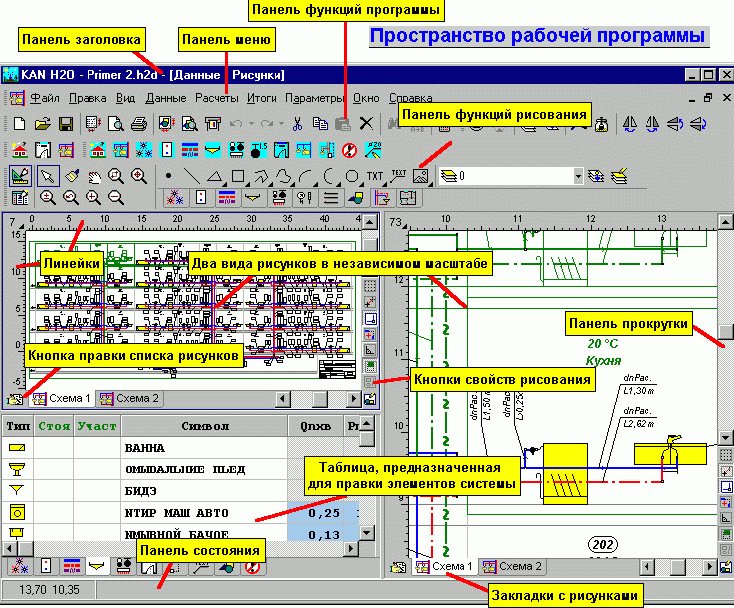Select the circle drawing tool
Screen dimensions: 734x608
(x=352, y=176)
